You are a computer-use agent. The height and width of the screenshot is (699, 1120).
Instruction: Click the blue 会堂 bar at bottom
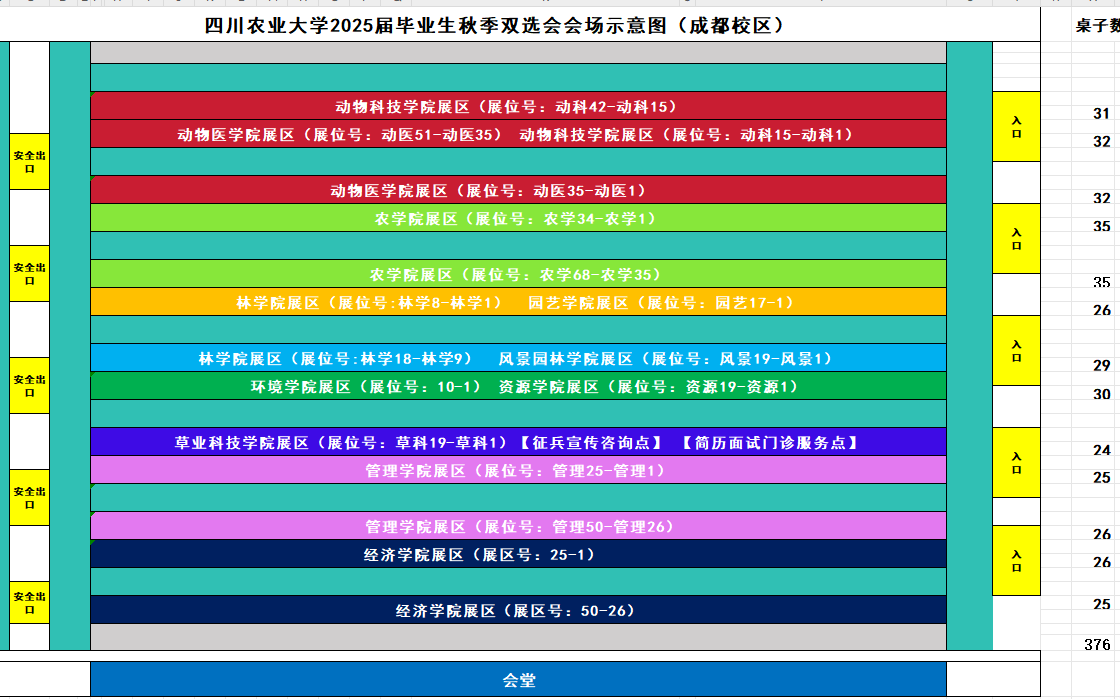tap(518, 680)
